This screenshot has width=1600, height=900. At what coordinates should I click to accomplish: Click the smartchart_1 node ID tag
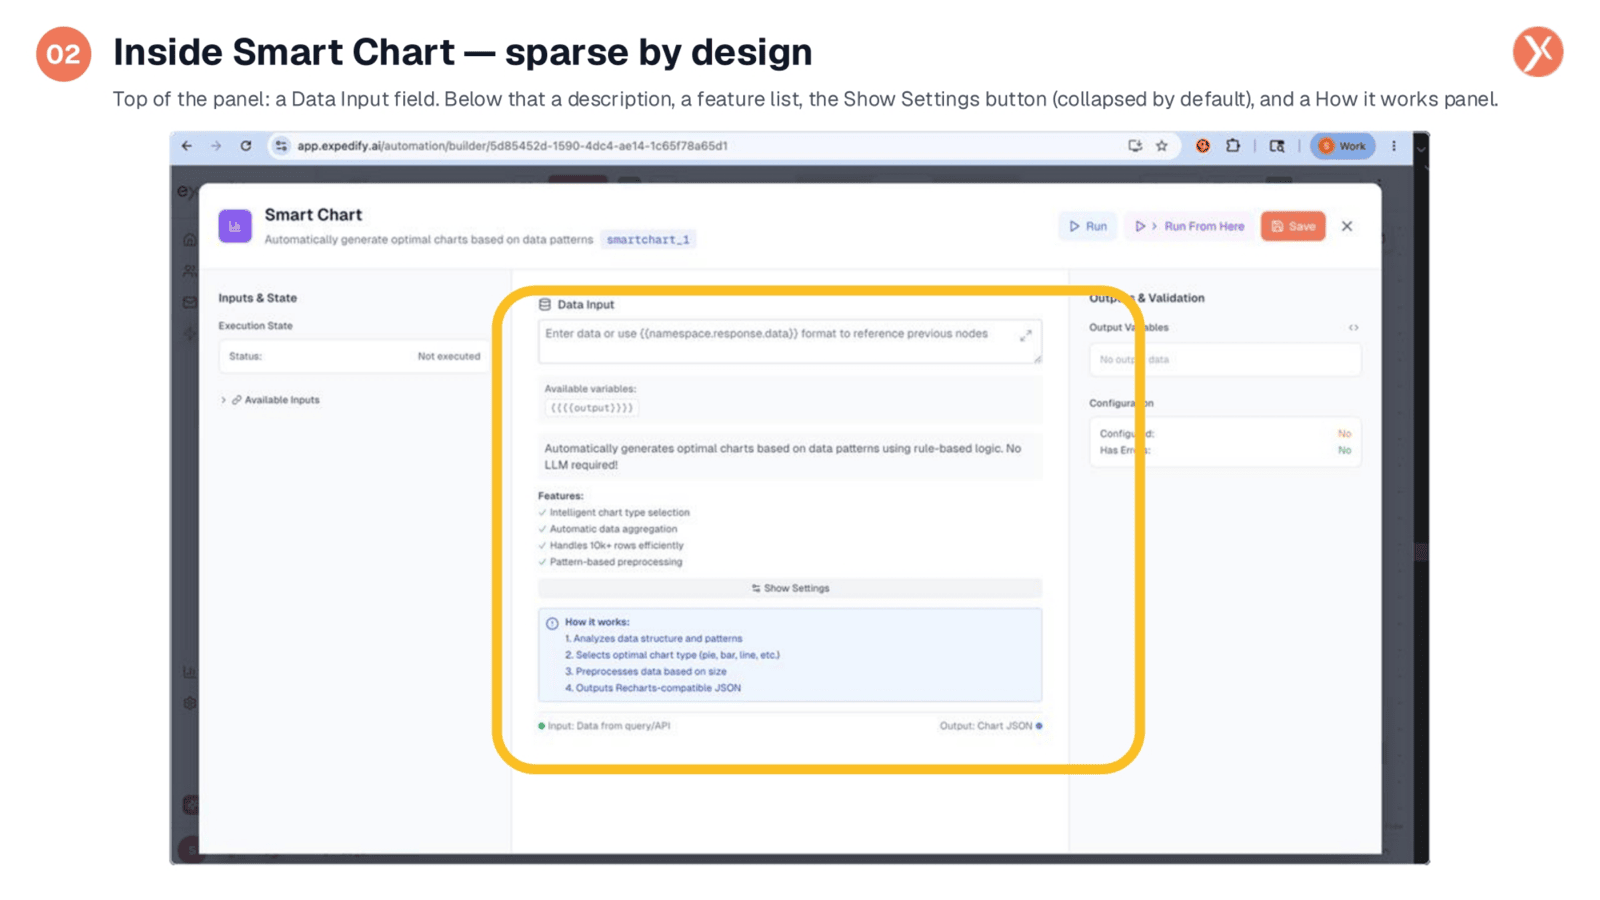[x=648, y=240]
